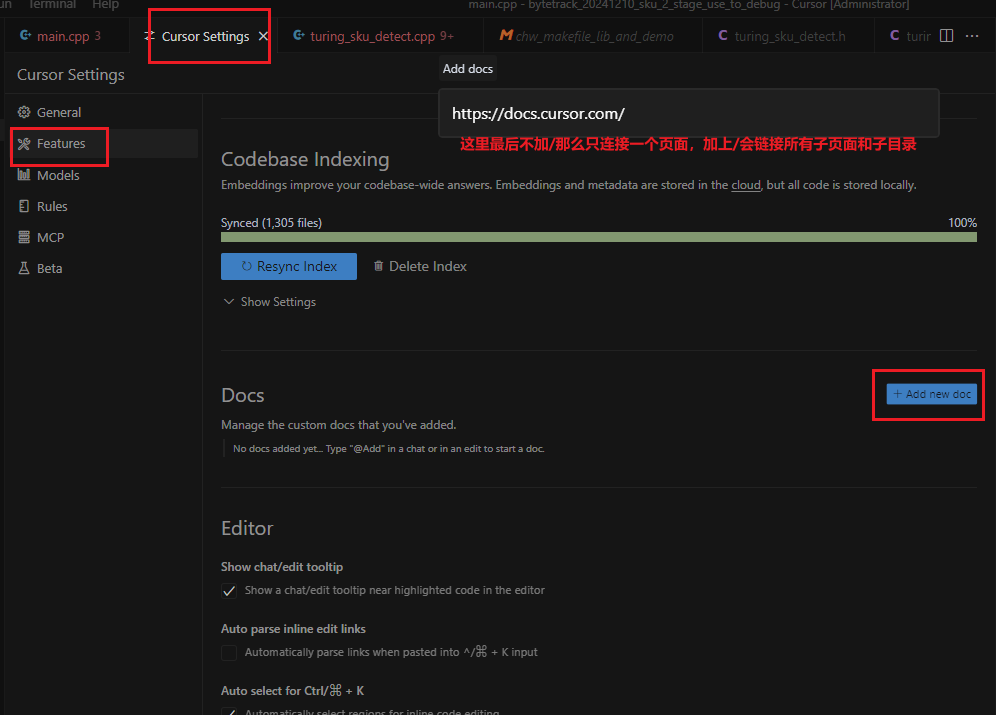This screenshot has height=715, width=996.
Task: Close the Cursor Settings tab
Action: (x=263, y=36)
